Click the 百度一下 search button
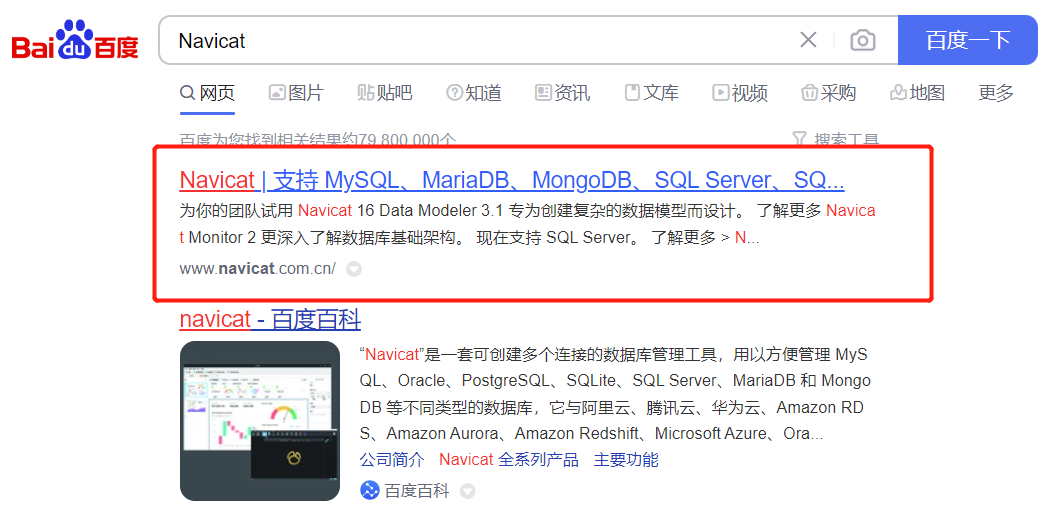 [x=968, y=40]
